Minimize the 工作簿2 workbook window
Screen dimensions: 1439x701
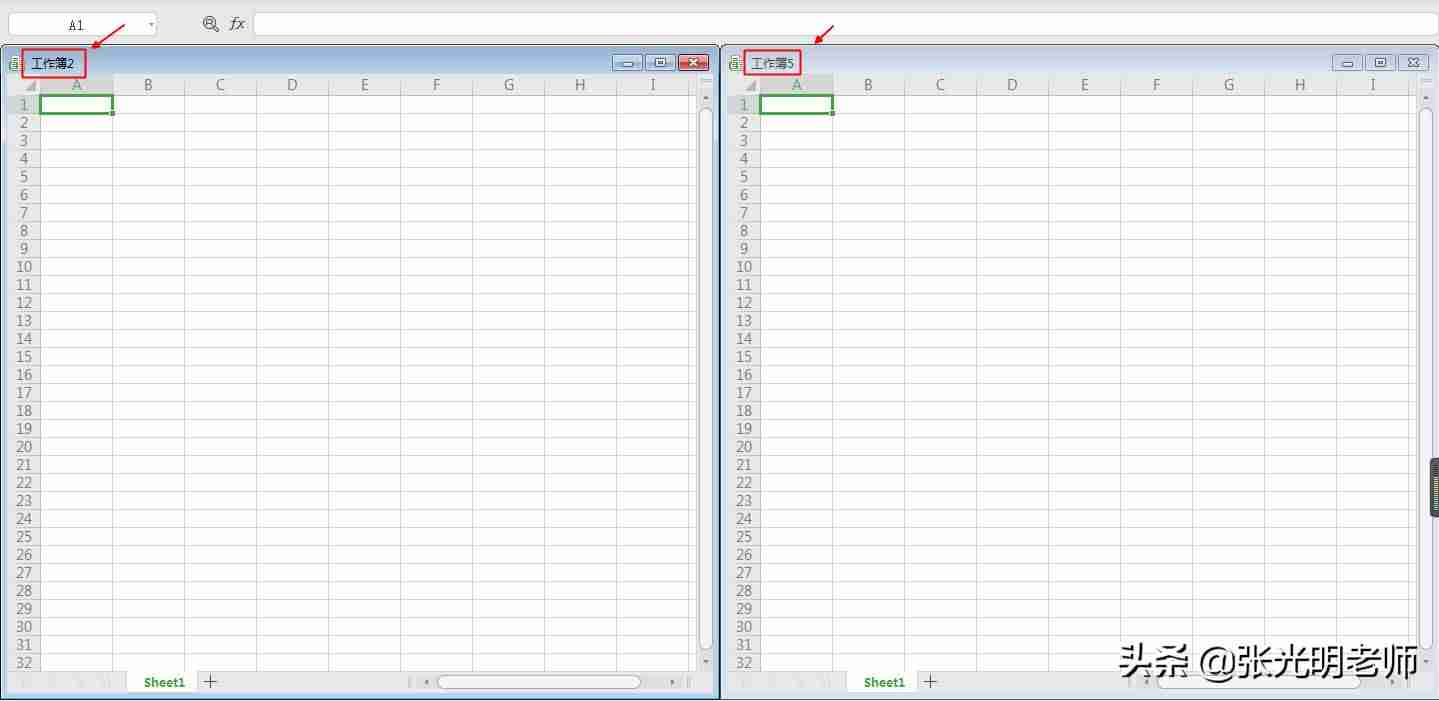(627, 63)
